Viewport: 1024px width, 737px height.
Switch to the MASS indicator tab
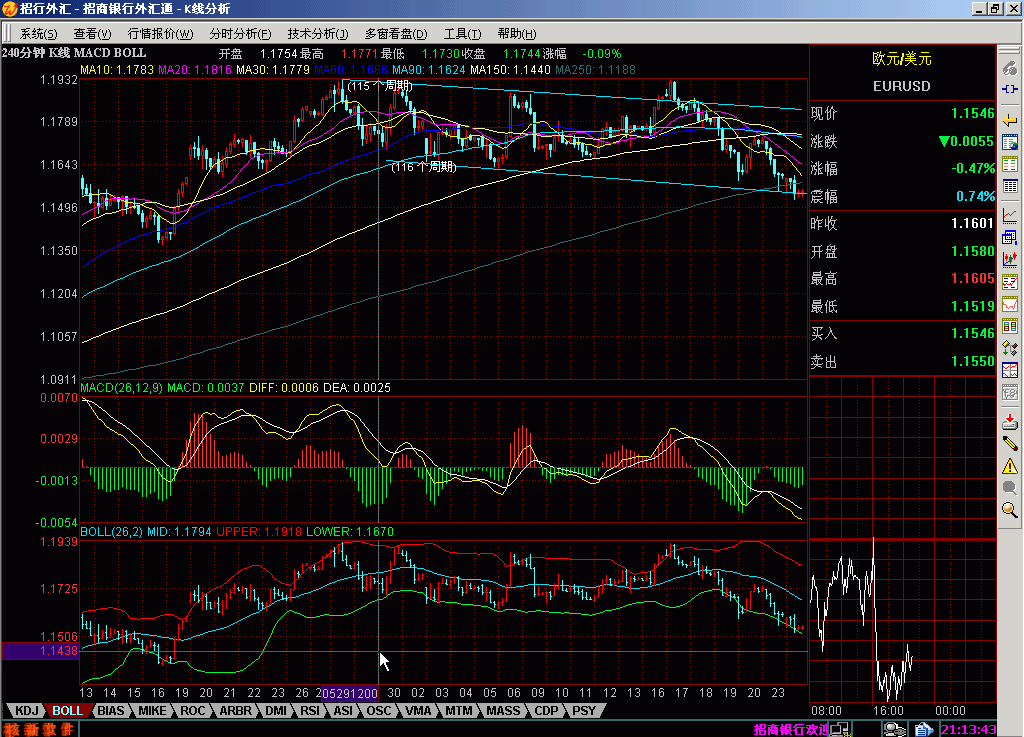[503, 711]
